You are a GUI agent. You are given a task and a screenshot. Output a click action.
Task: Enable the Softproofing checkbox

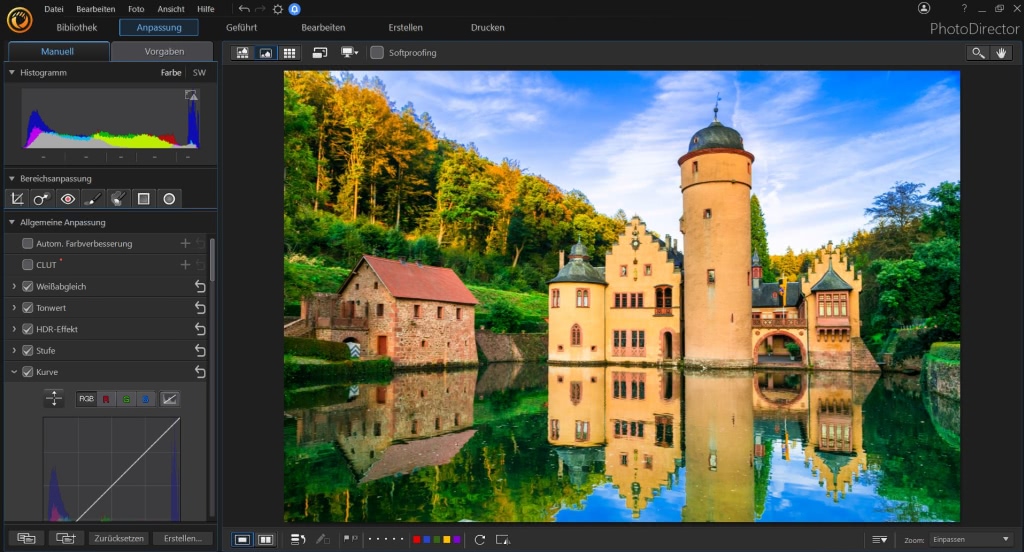[377, 53]
